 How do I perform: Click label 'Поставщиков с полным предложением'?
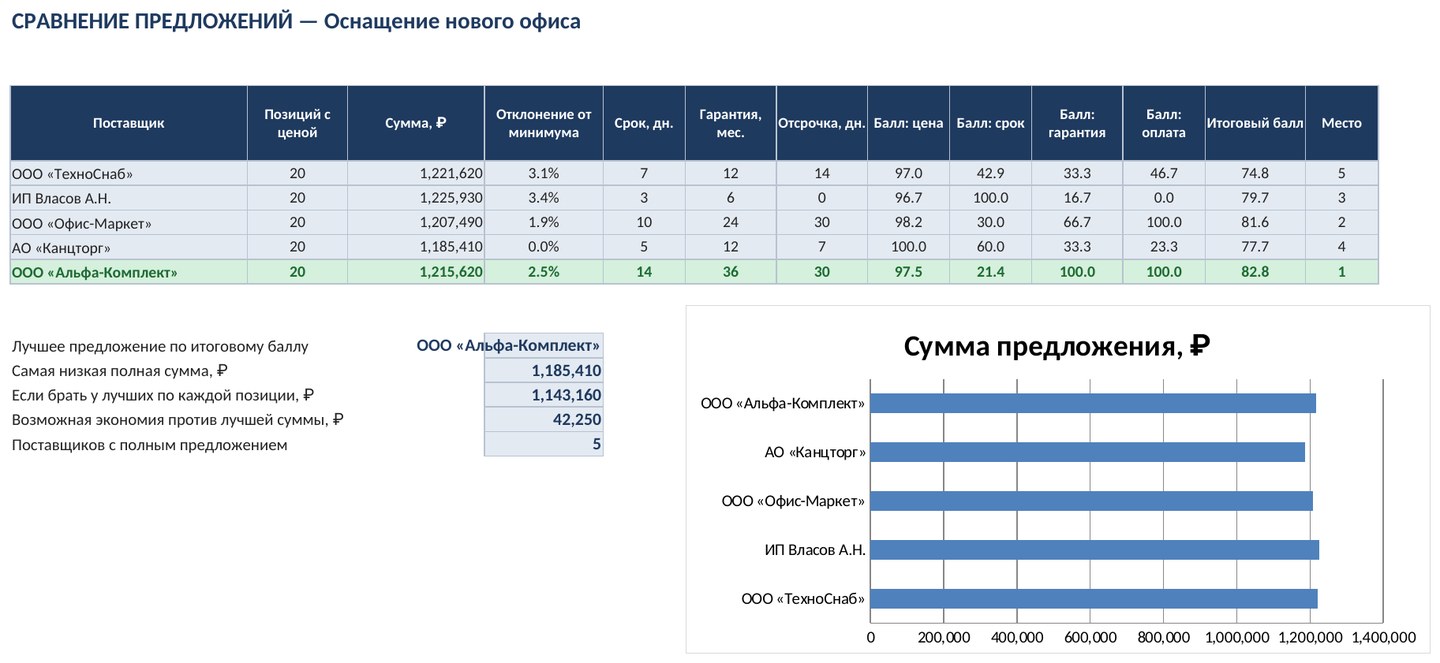coord(149,444)
